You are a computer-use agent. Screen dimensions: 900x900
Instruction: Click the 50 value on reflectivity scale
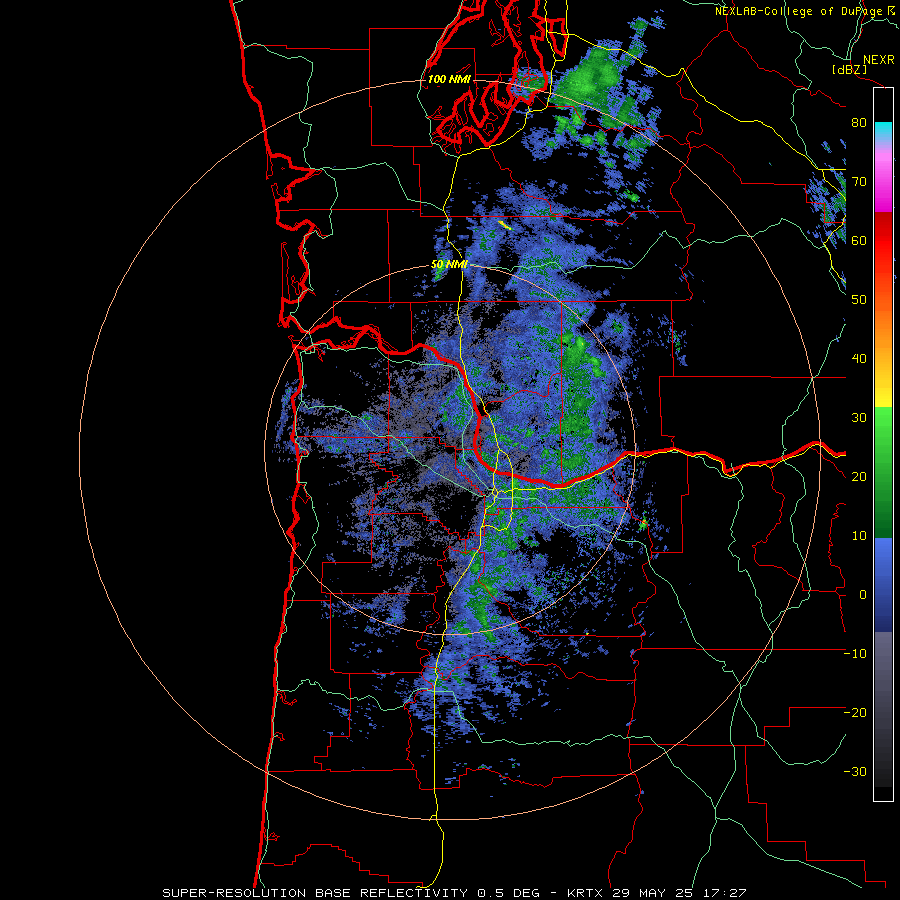tap(859, 300)
